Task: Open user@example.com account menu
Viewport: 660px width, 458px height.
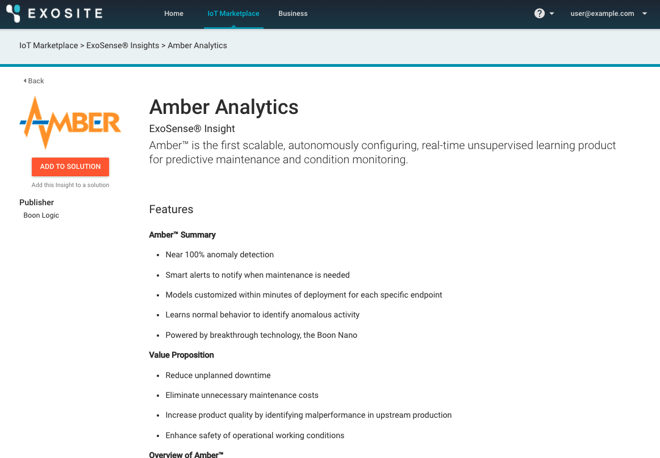Action: [x=602, y=13]
